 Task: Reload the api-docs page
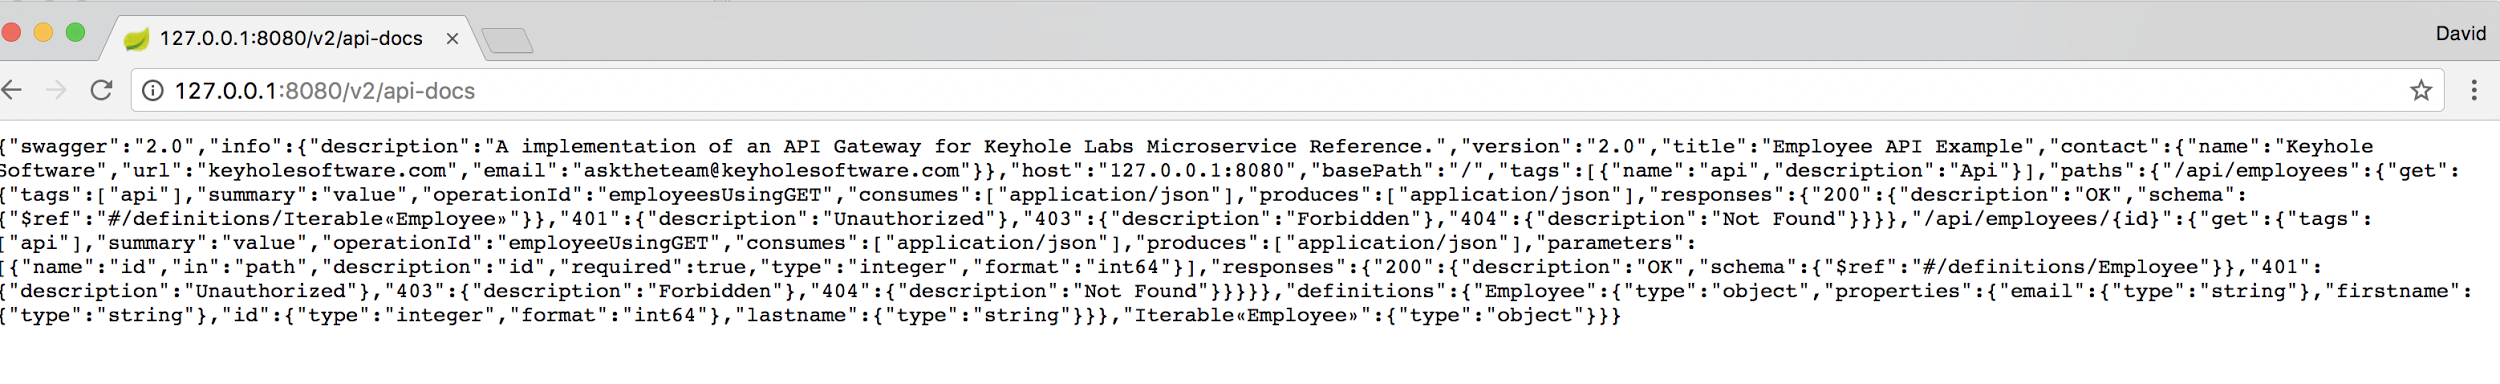pos(101,90)
